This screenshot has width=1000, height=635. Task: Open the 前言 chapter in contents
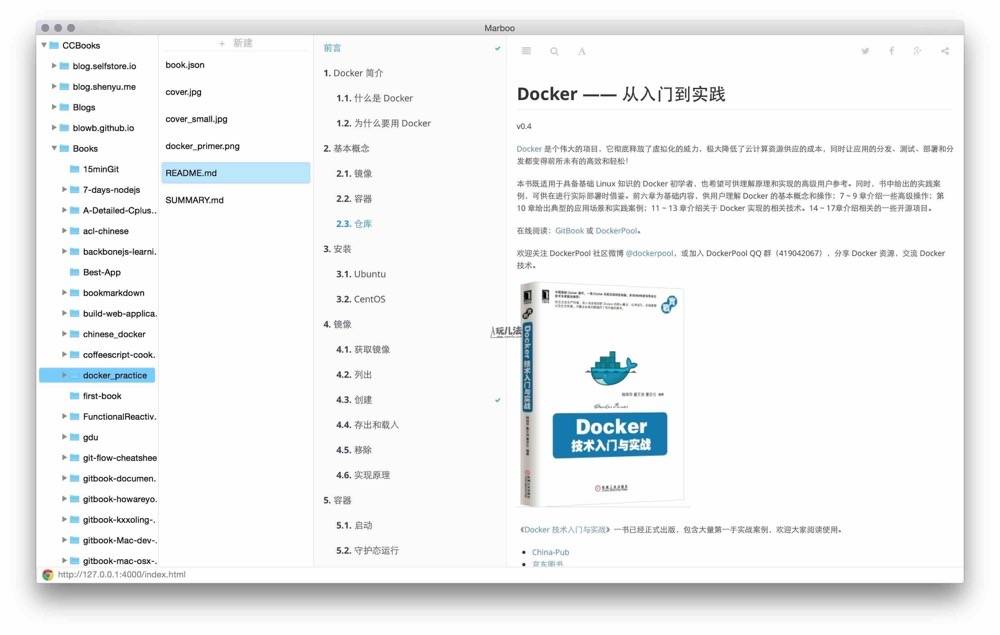coord(332,48)
